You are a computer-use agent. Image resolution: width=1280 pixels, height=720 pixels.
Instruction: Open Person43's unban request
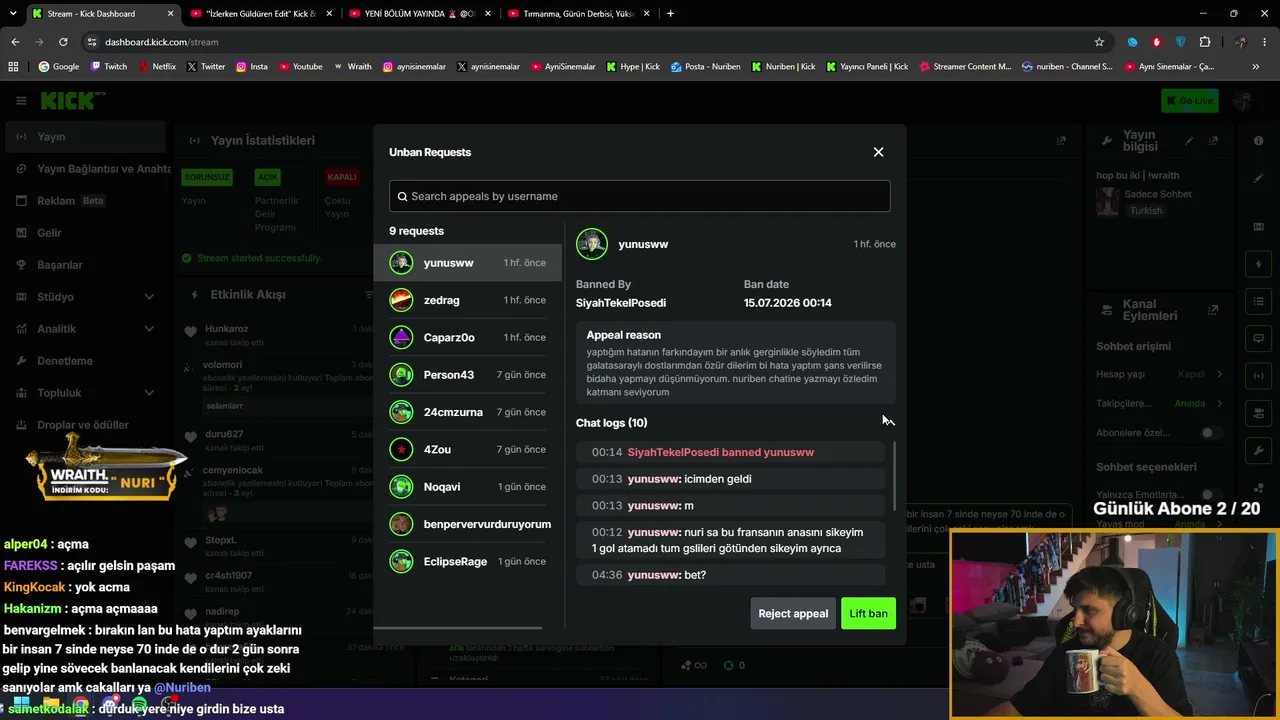click(x=468, y=375)
